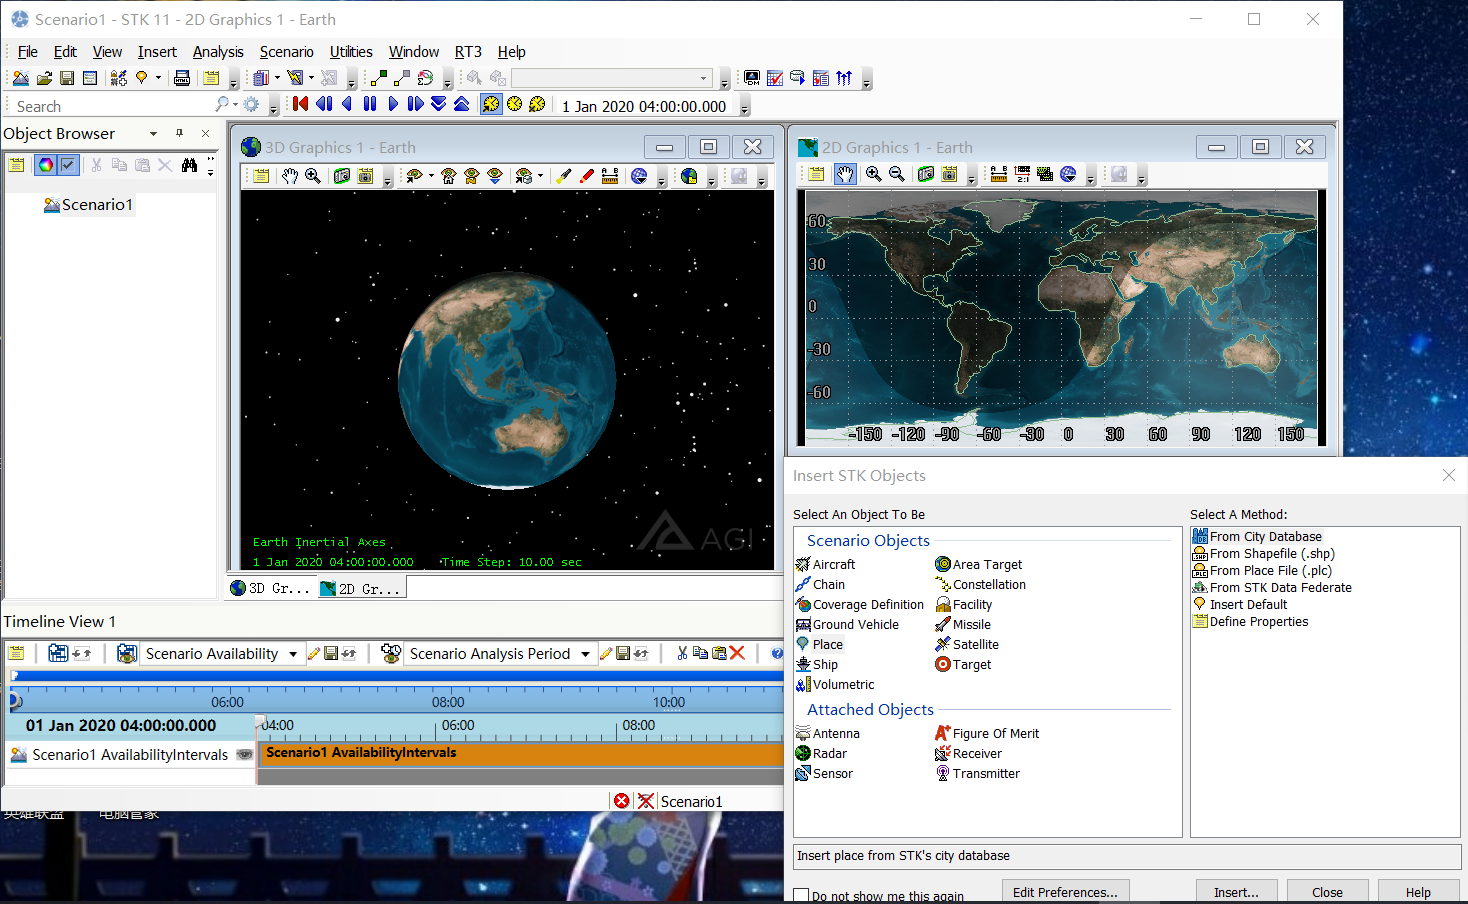The image size is (1468, 904).
Task: Click the Search input field
Action: pyautogui.click(x=112, y=106)
